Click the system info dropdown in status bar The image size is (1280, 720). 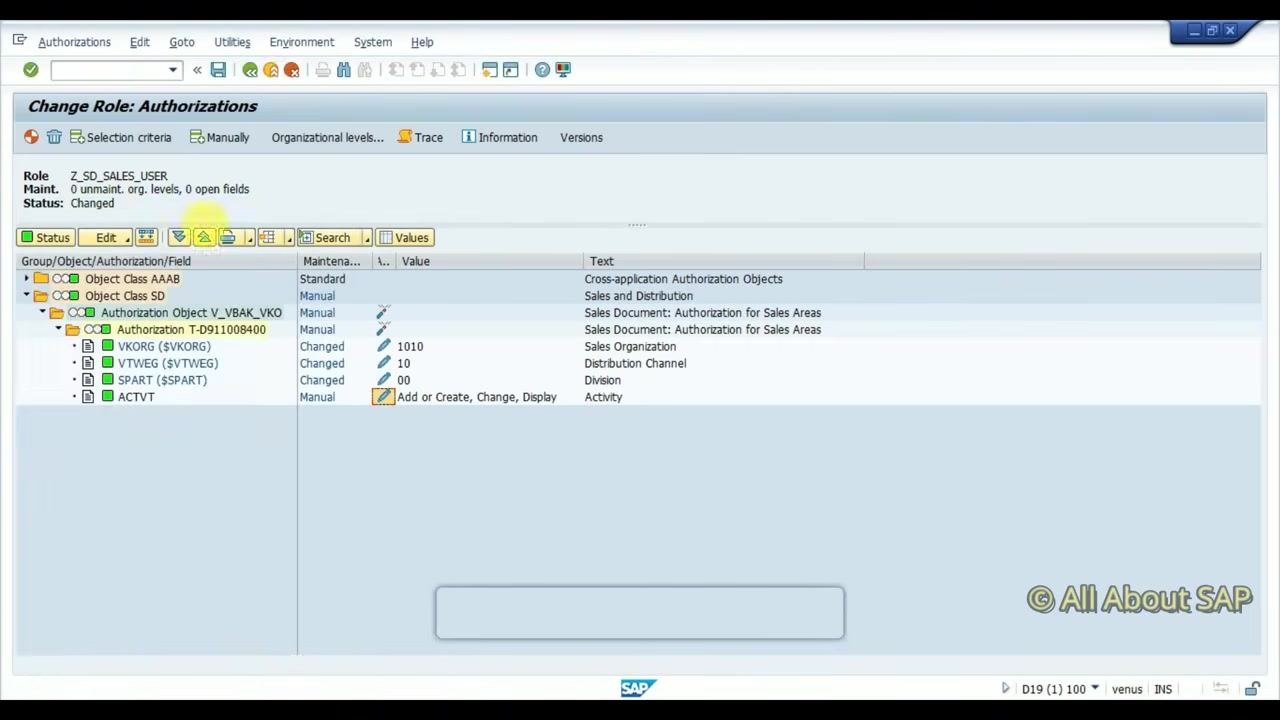[1095, 688]
